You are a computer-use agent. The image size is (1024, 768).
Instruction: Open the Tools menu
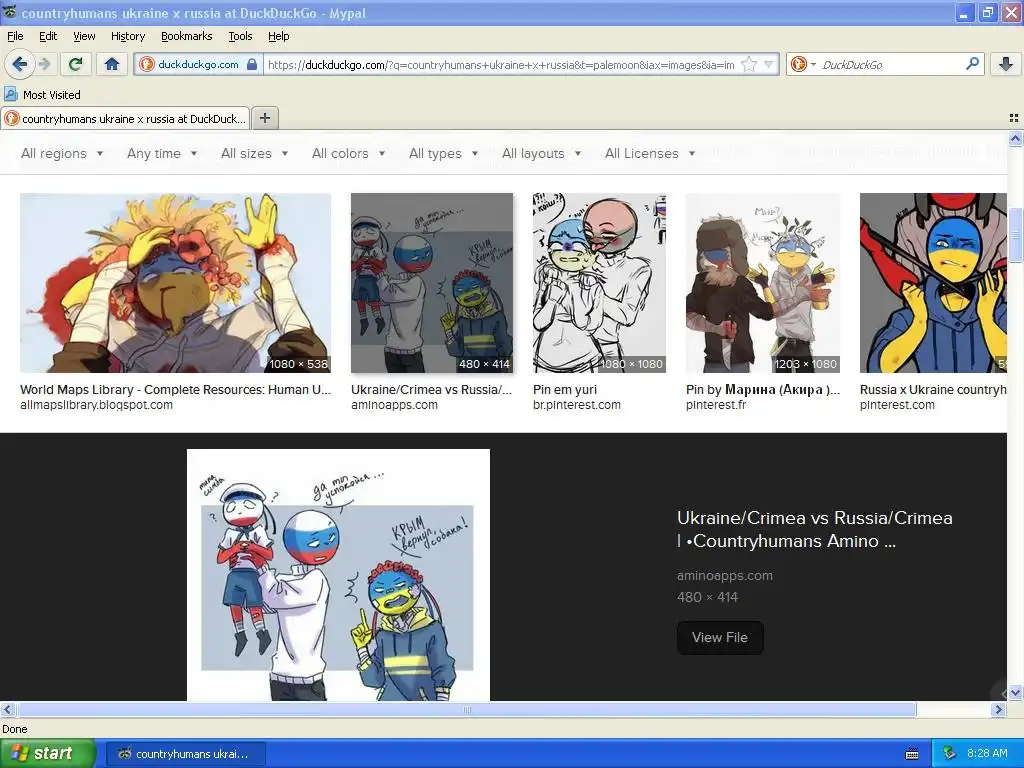point(240,36)
